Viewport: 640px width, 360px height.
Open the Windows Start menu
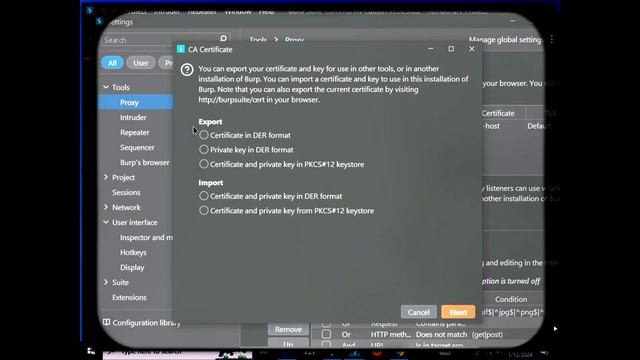pos(91,351)
